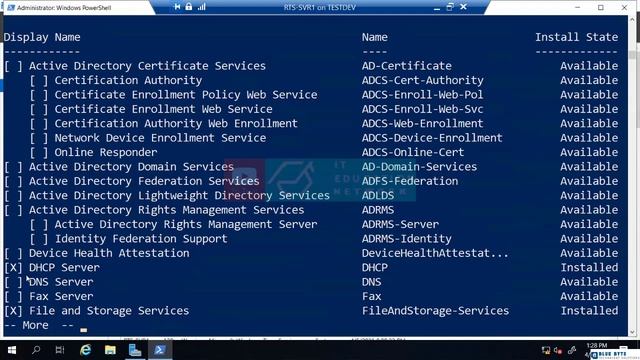Viewport: 640px width, 360px height.
Task: Click the 'ADLDS' name value
Action: [x=378, y=196]
